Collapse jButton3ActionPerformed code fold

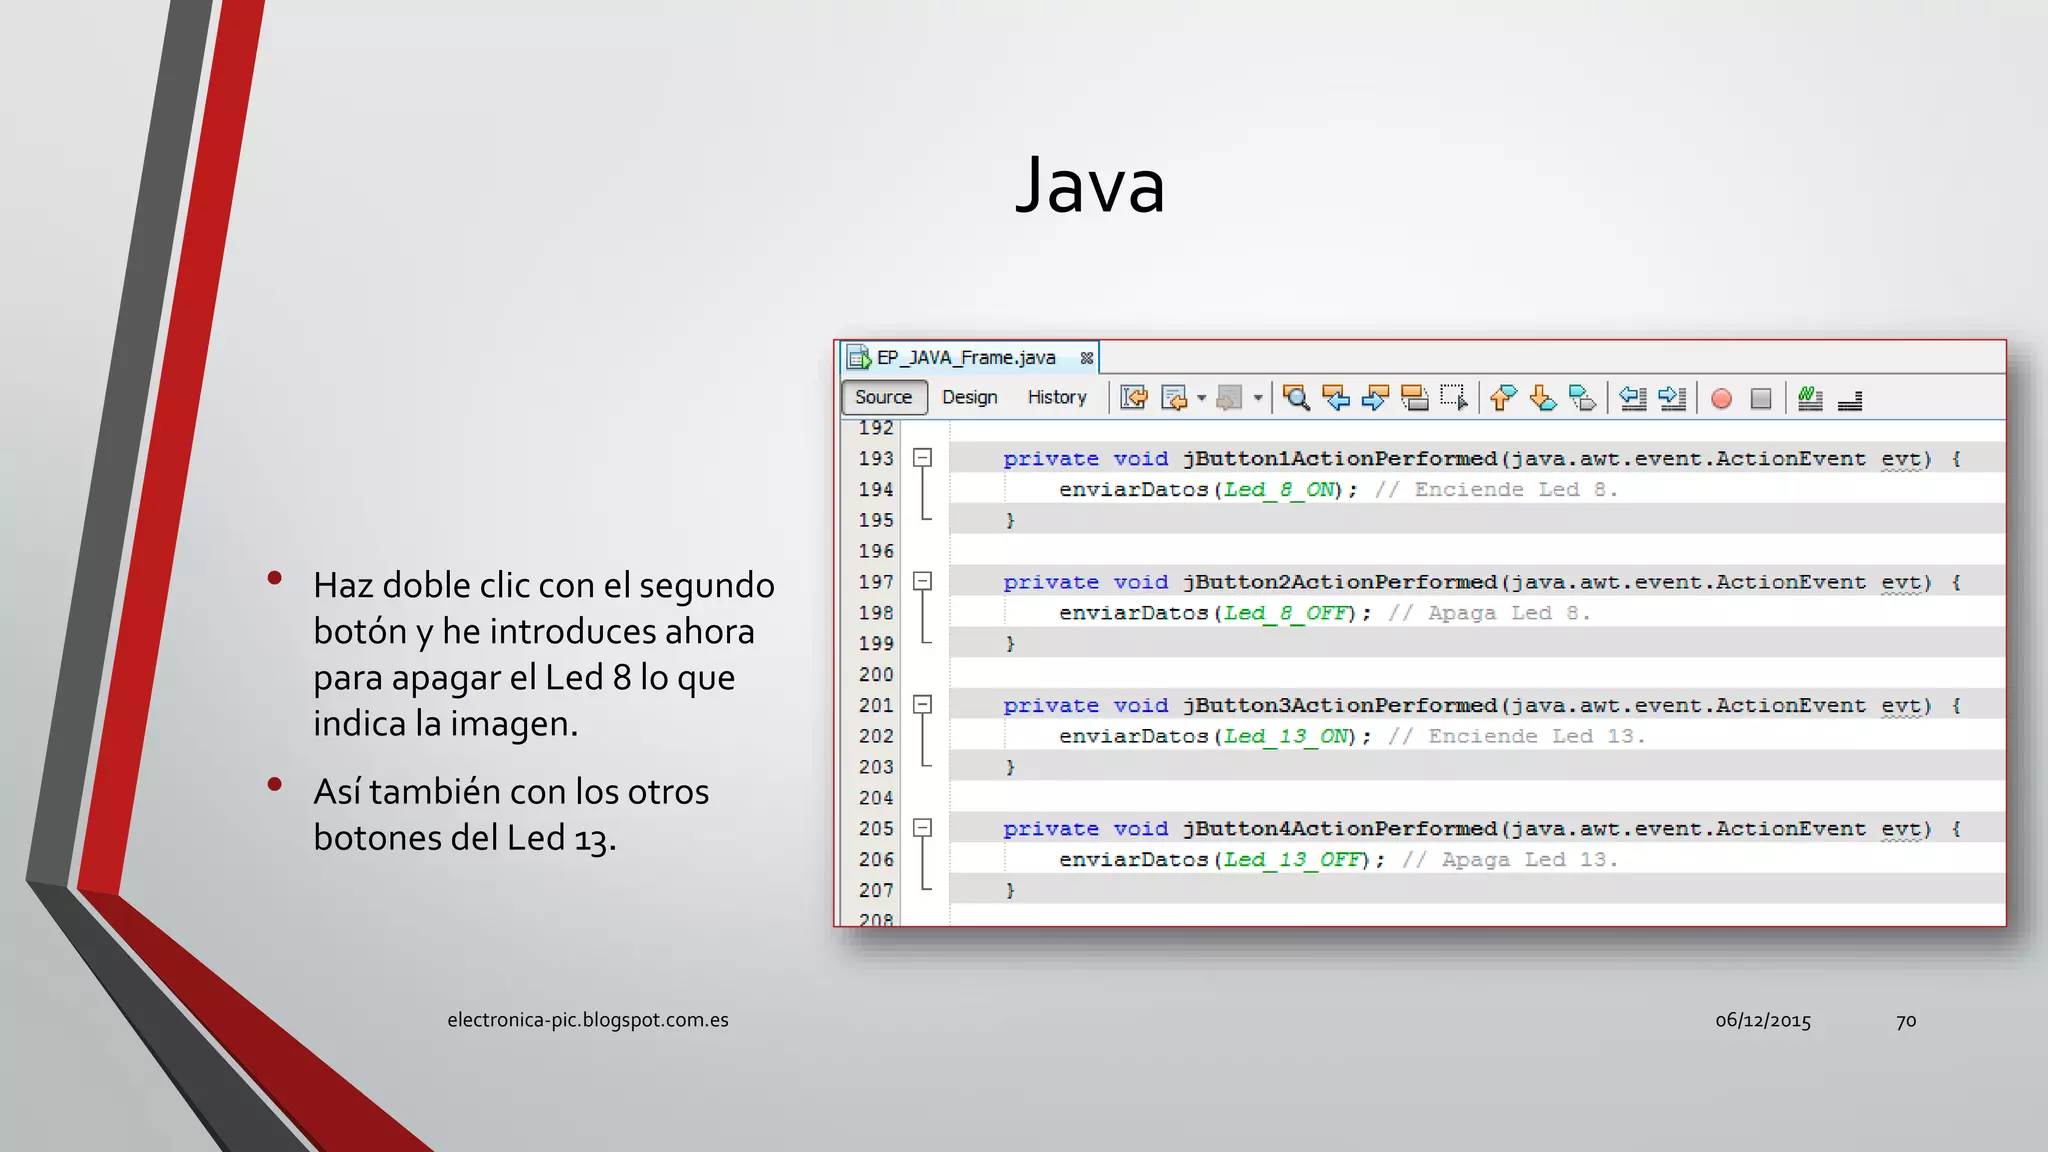[922, 705]
